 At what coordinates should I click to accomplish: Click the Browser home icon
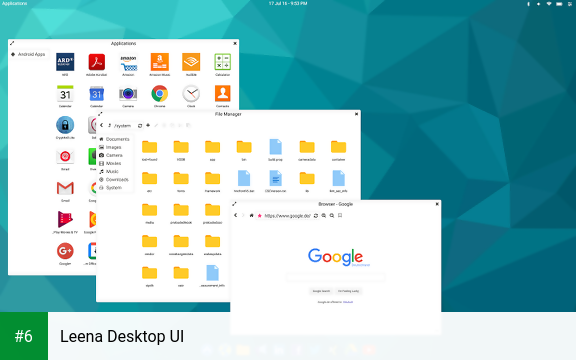click(252, 216)
